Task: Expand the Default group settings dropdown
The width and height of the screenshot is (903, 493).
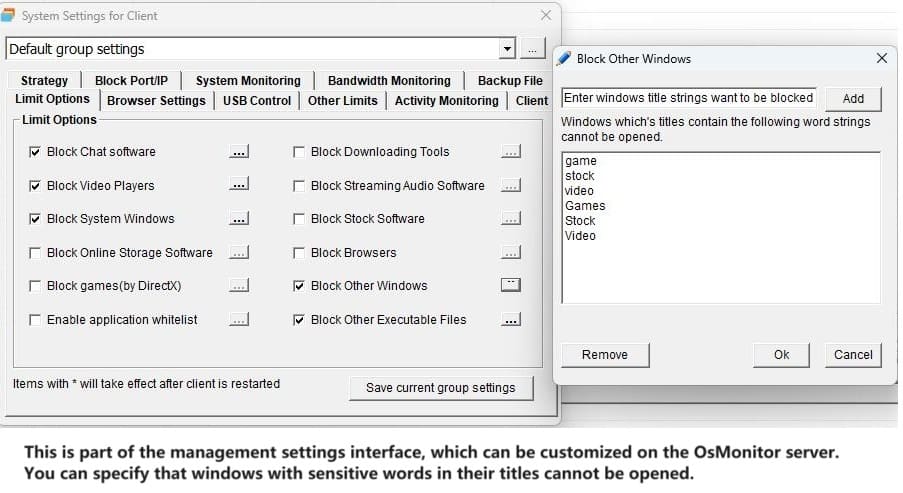Action: (507, 49)
